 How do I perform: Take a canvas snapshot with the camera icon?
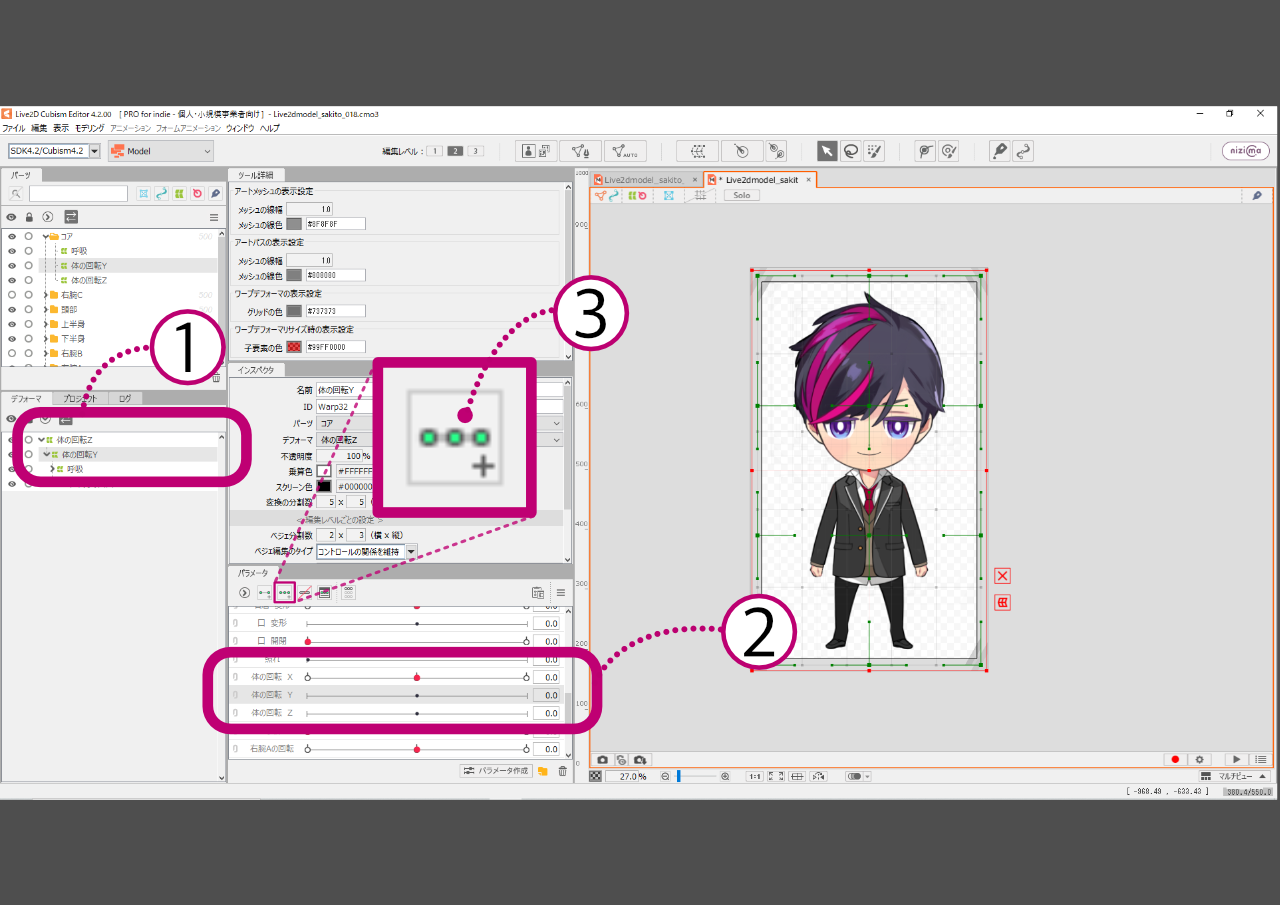coord(603,760)
